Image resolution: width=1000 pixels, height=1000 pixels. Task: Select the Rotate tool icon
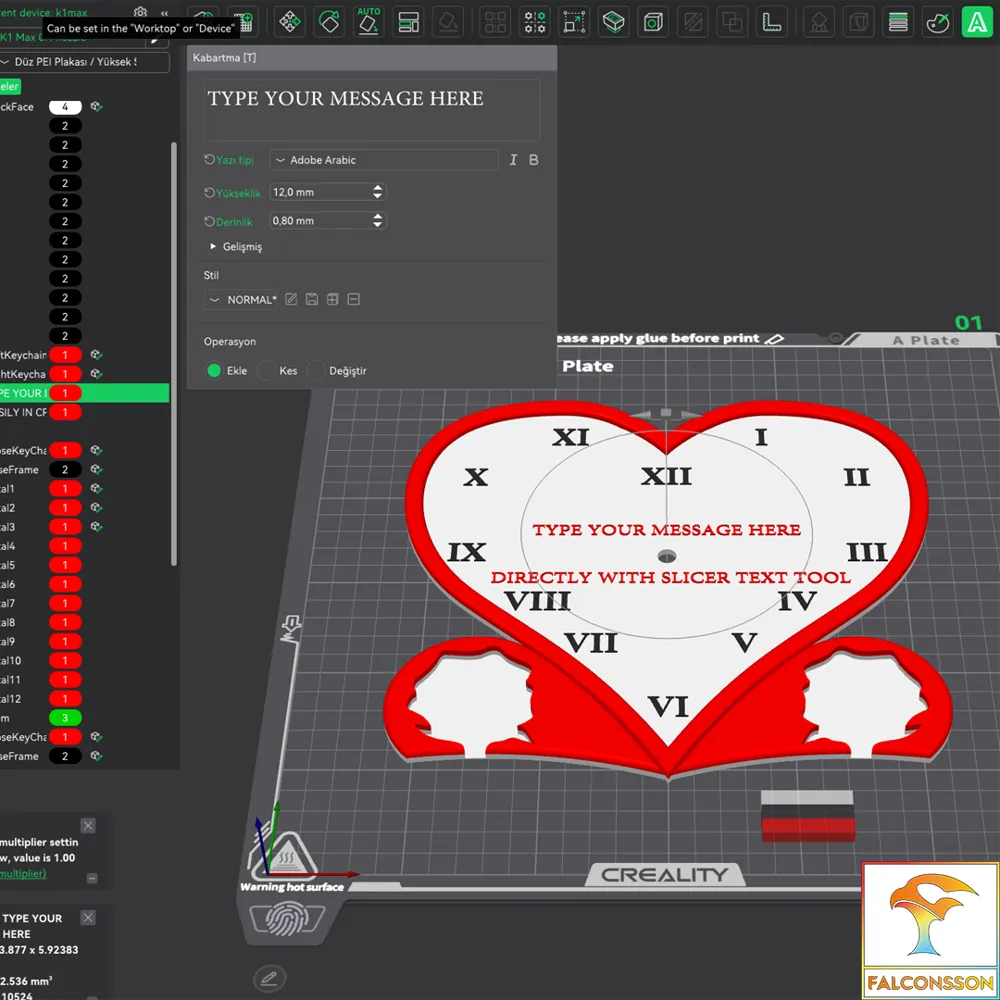tap(329, 22)
